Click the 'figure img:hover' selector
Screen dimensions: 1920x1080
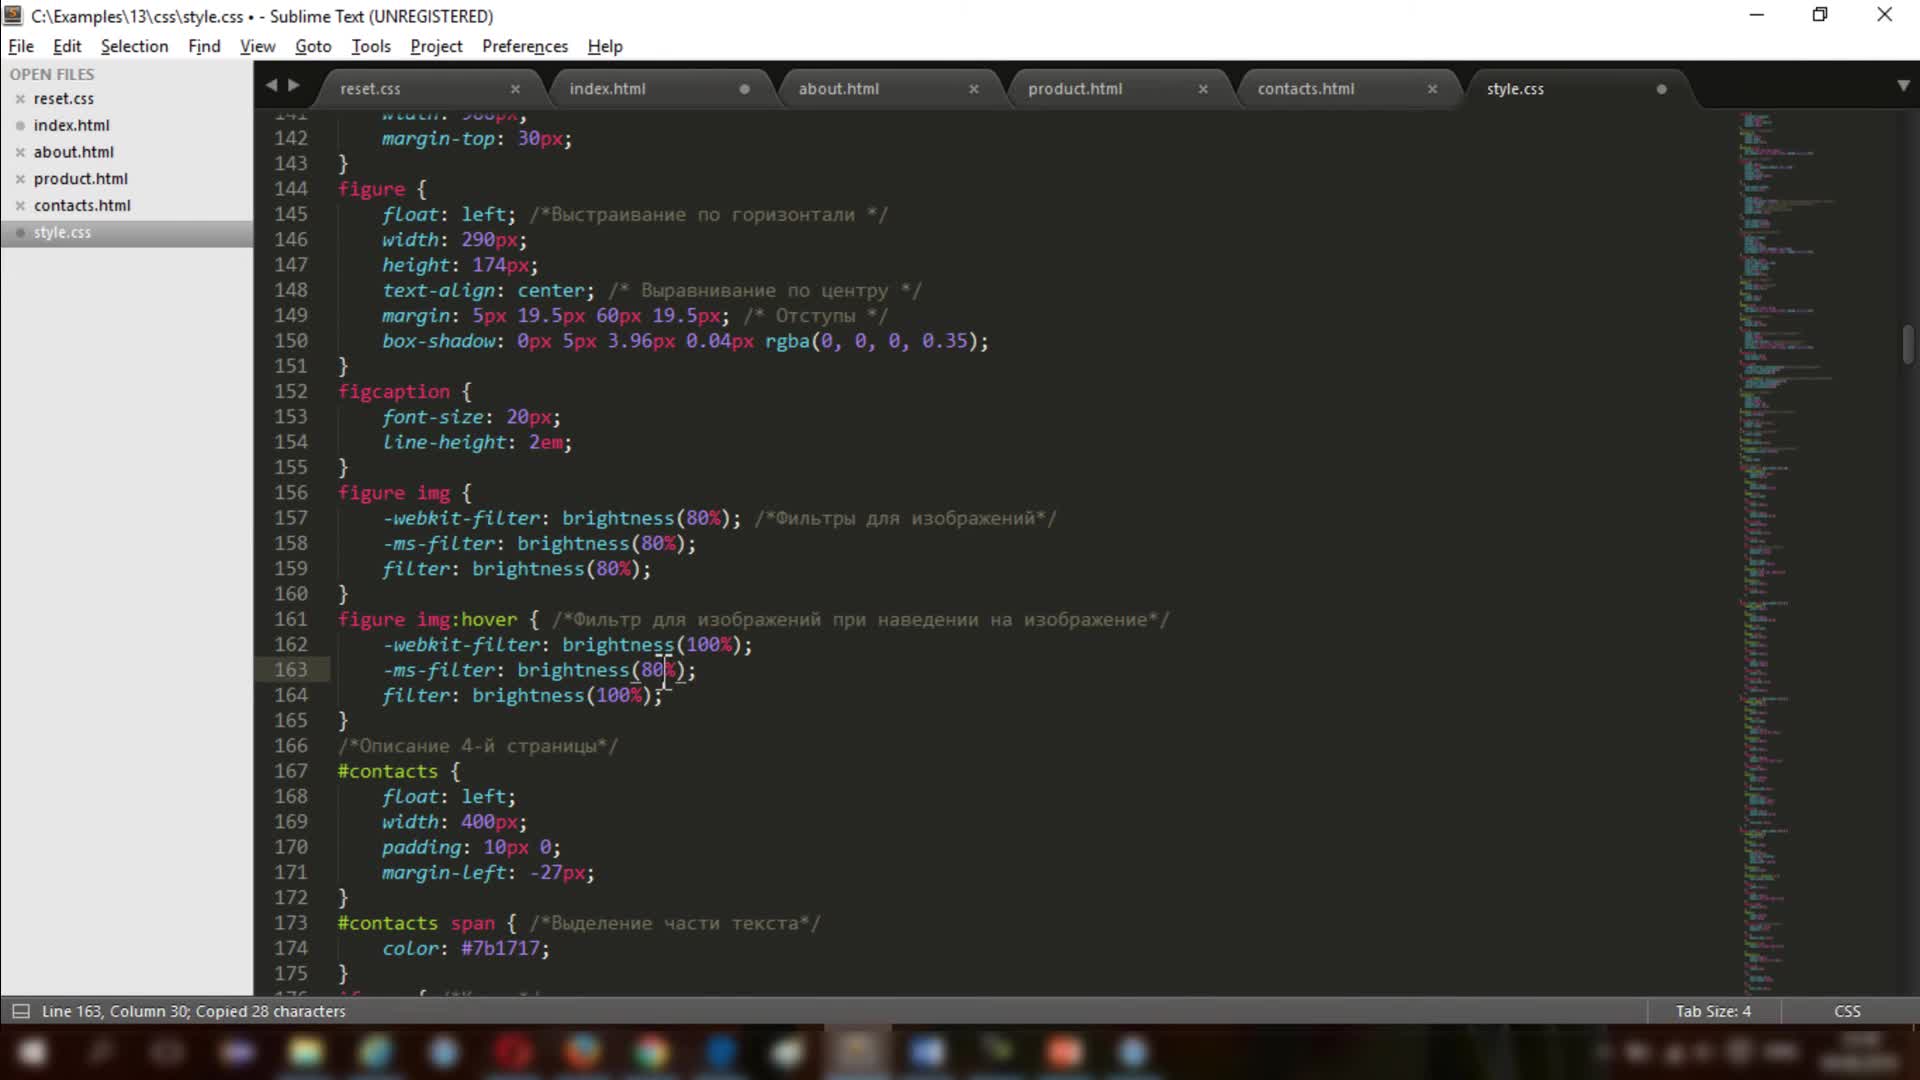pyautogui.click(x=428, y=619)
